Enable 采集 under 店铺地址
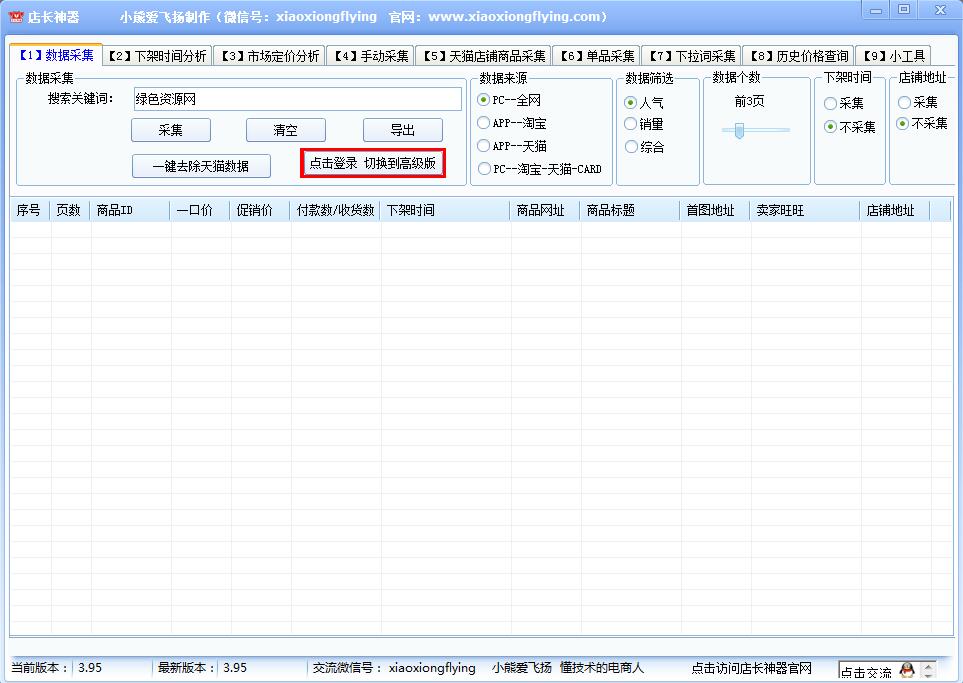963x683 pixels. (x=918, y=103)
